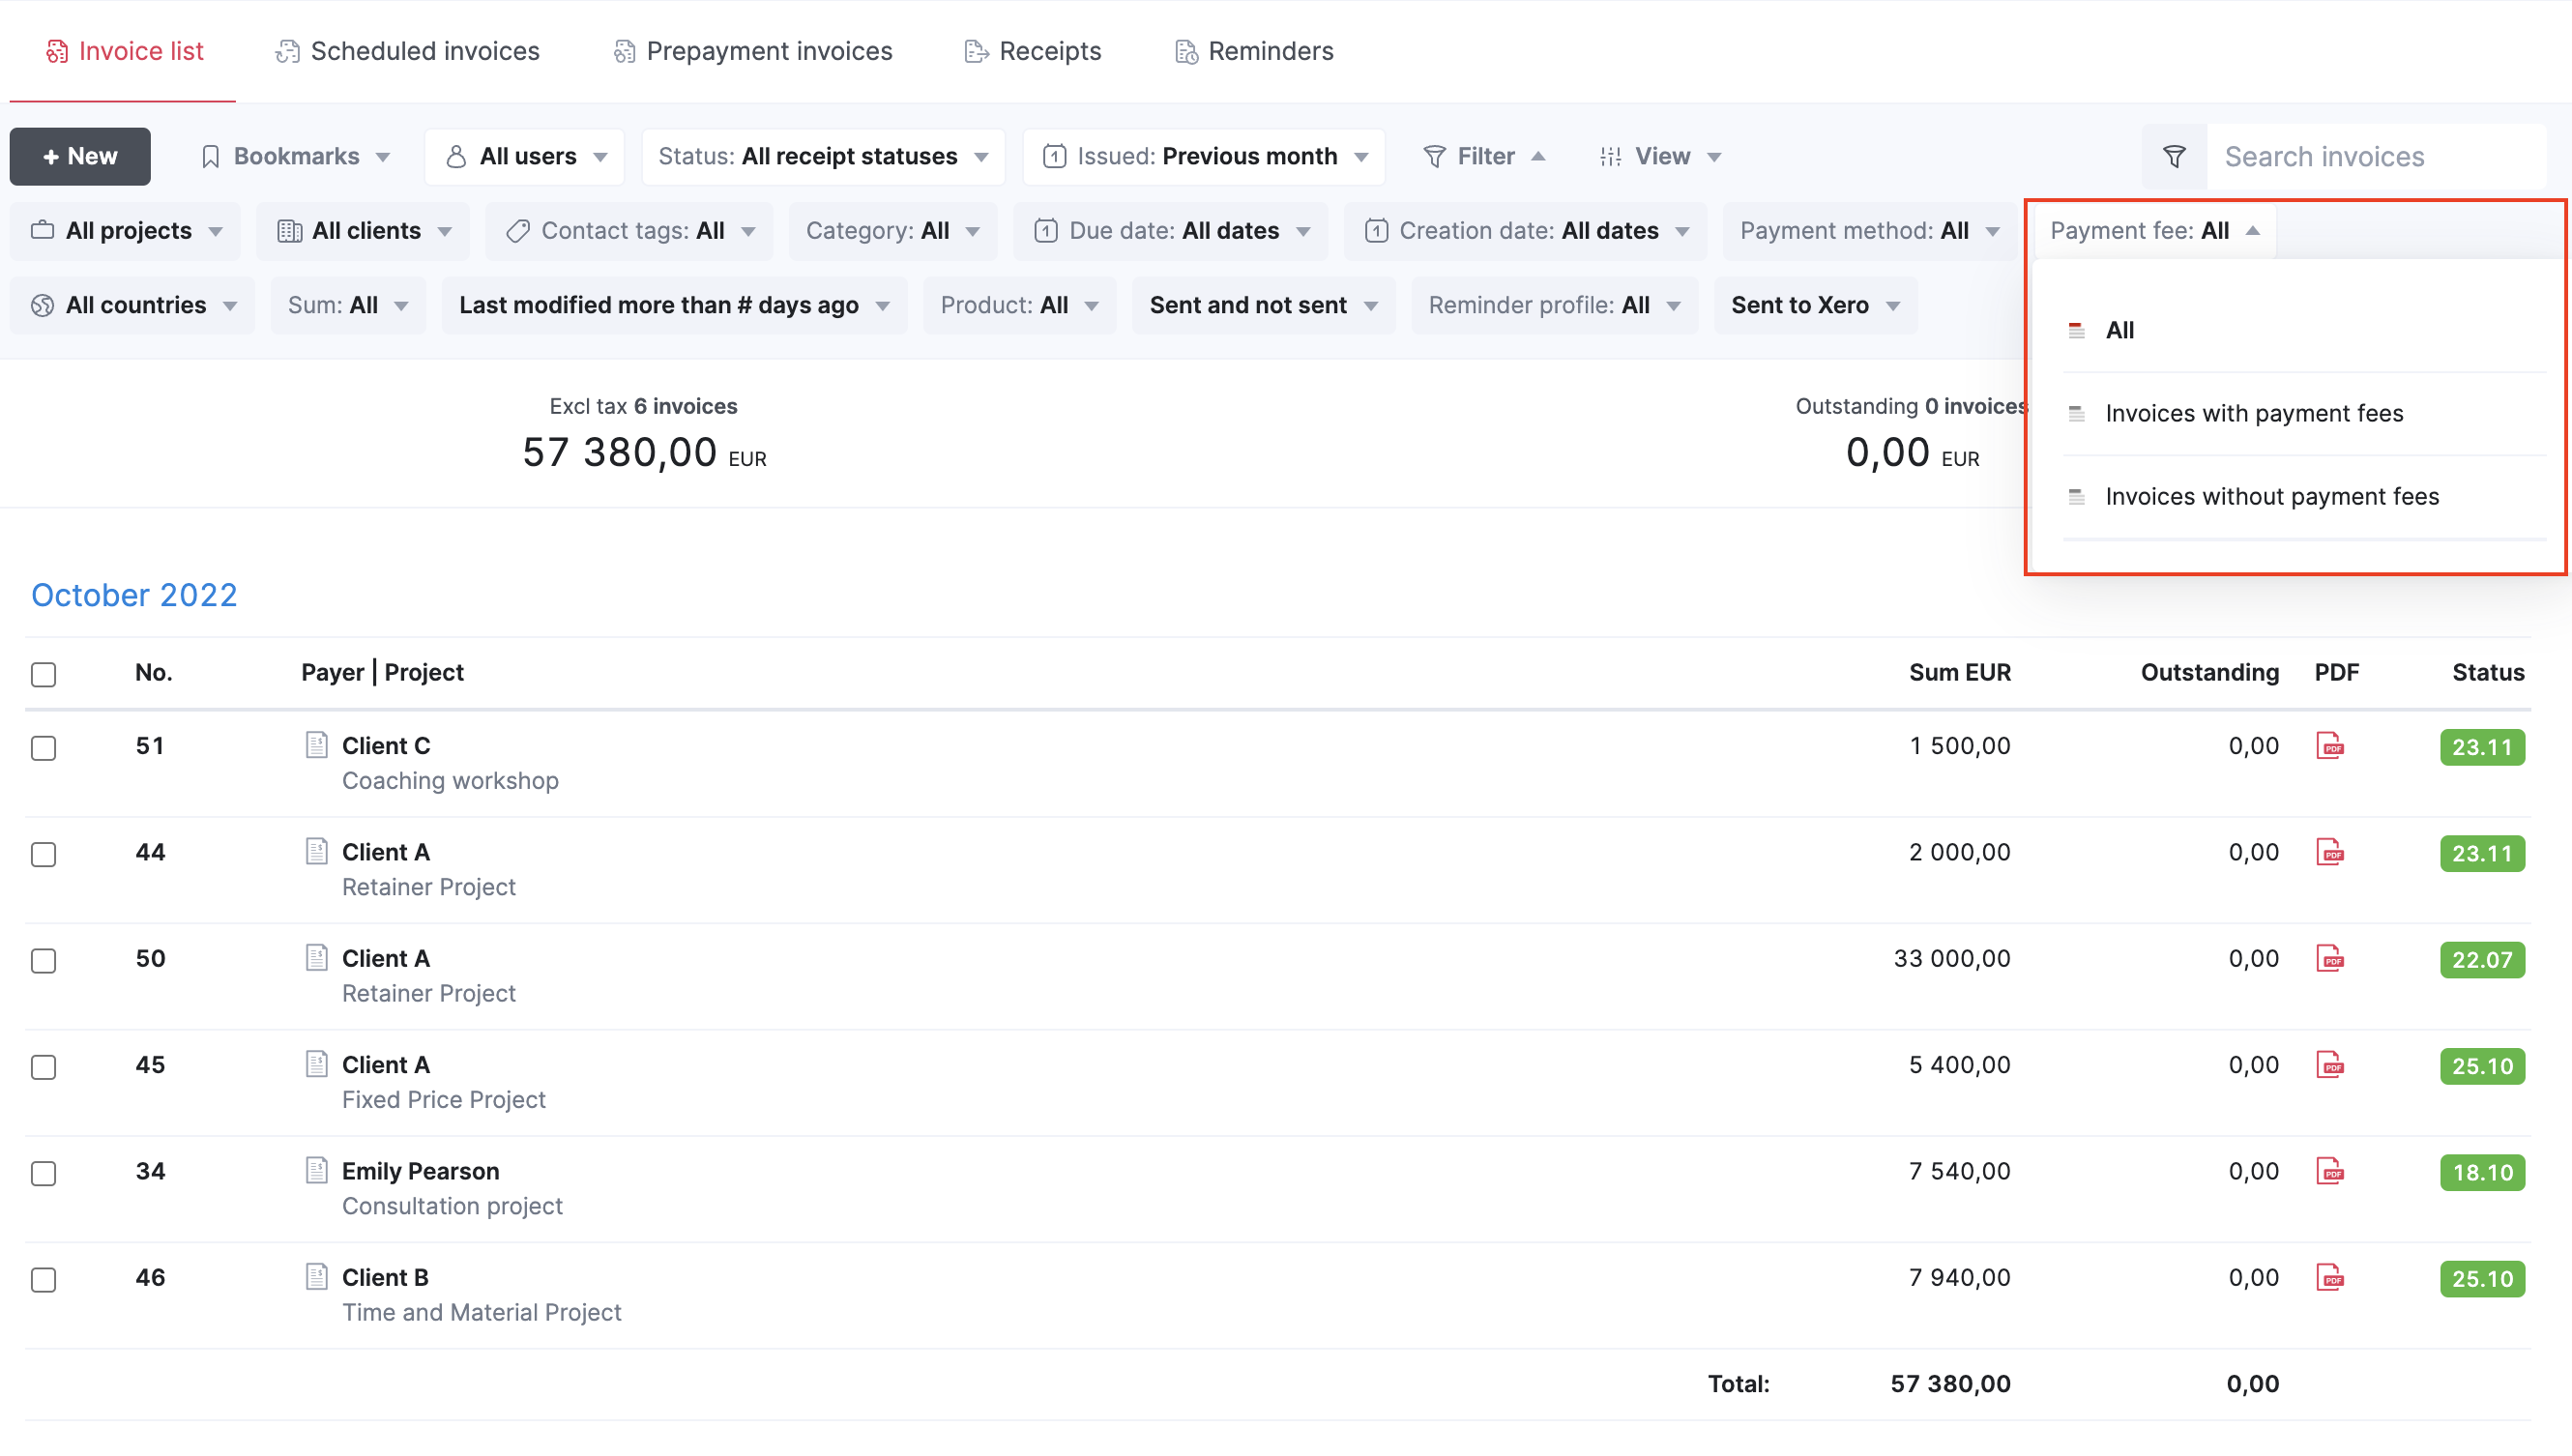Image resolution: width=2572 pixels, height=1456 pixels.
Task: Expand Last modified days ago dropdown
Action: [x=674, y=305]
